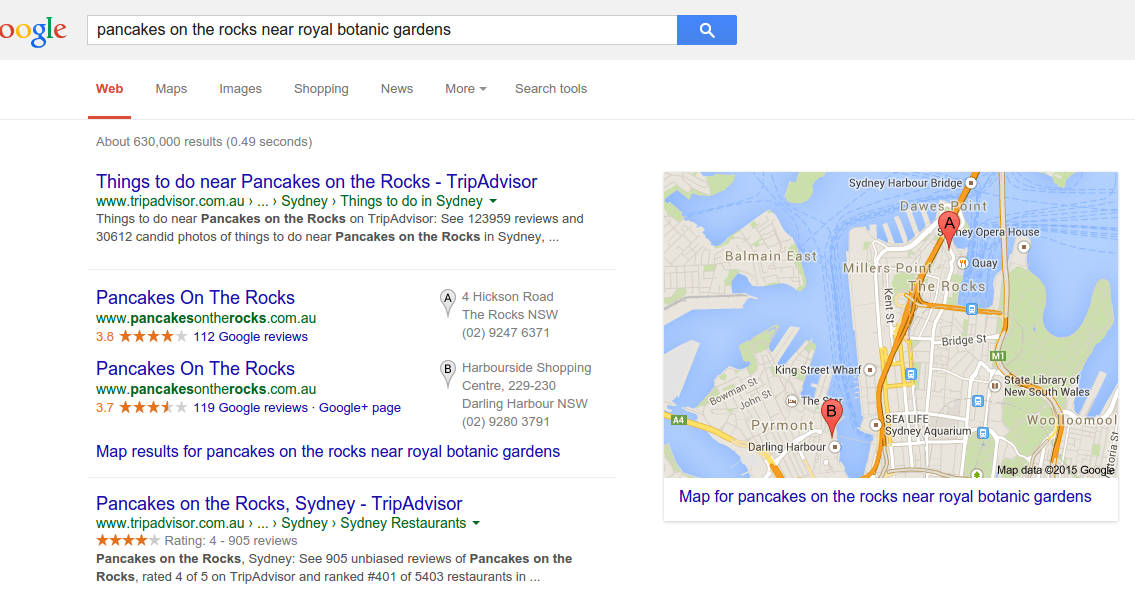Click the King Street Wharf marker on map
Image resolution: width=1135 pixels, height=596 pixels.
(870, 370)
